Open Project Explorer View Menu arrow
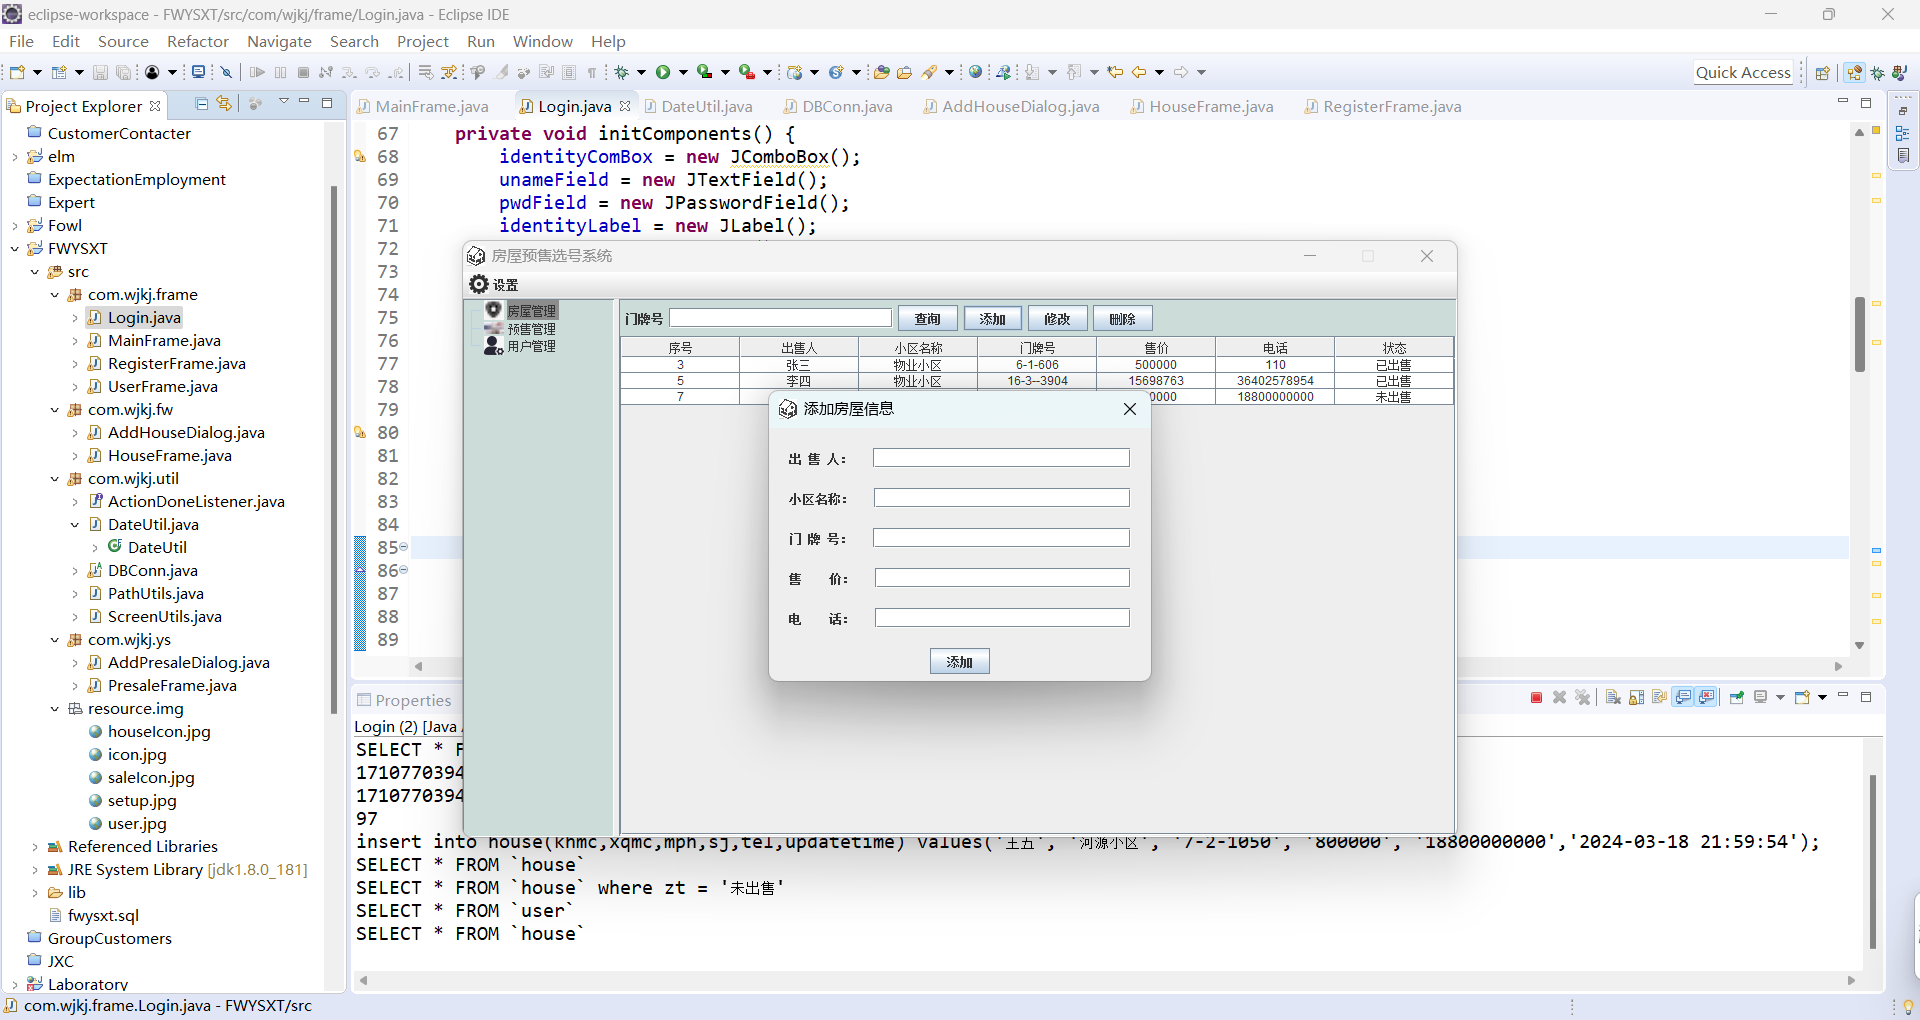1920x1020 pixels. [284, 102]
